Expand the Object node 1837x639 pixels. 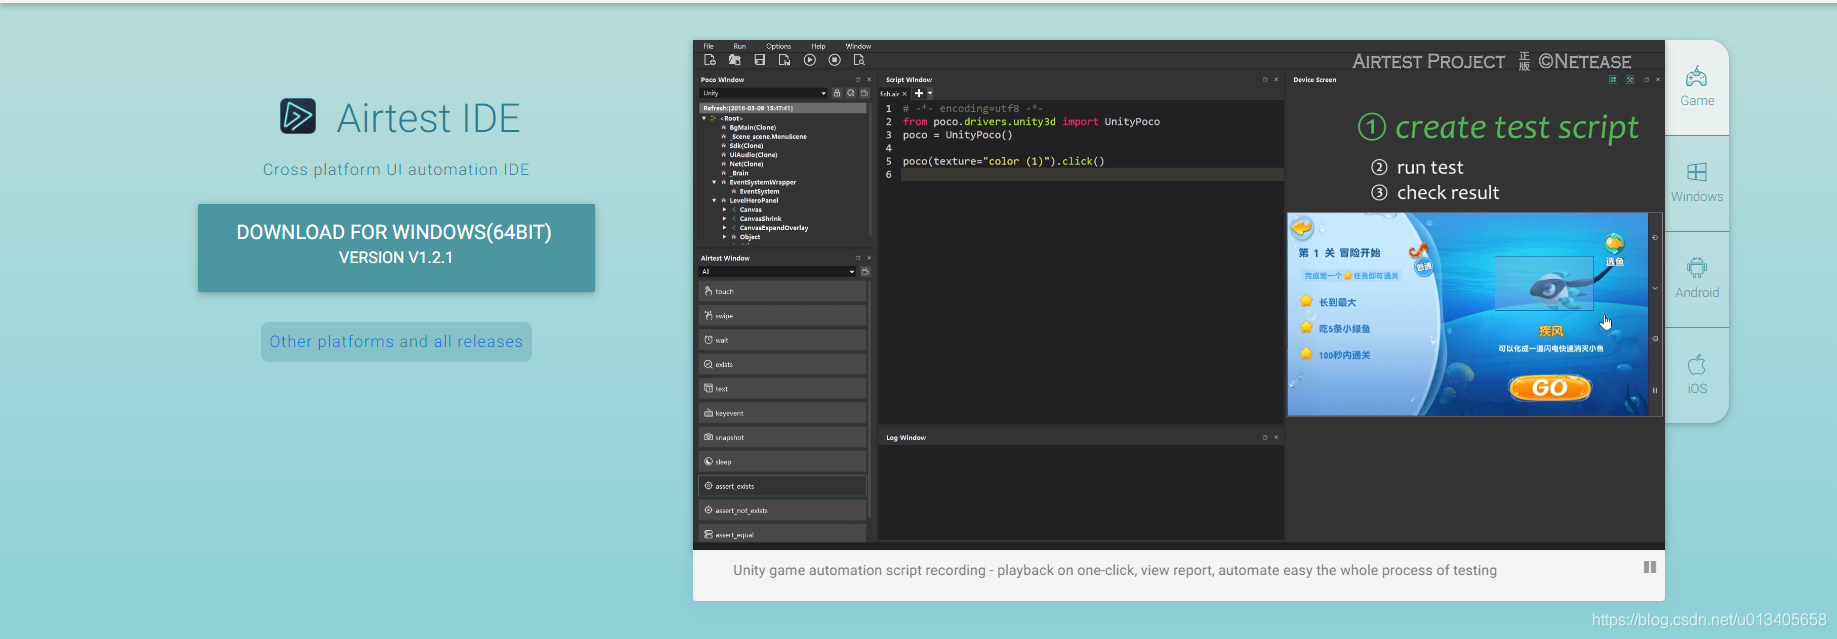tap(724, 237)
